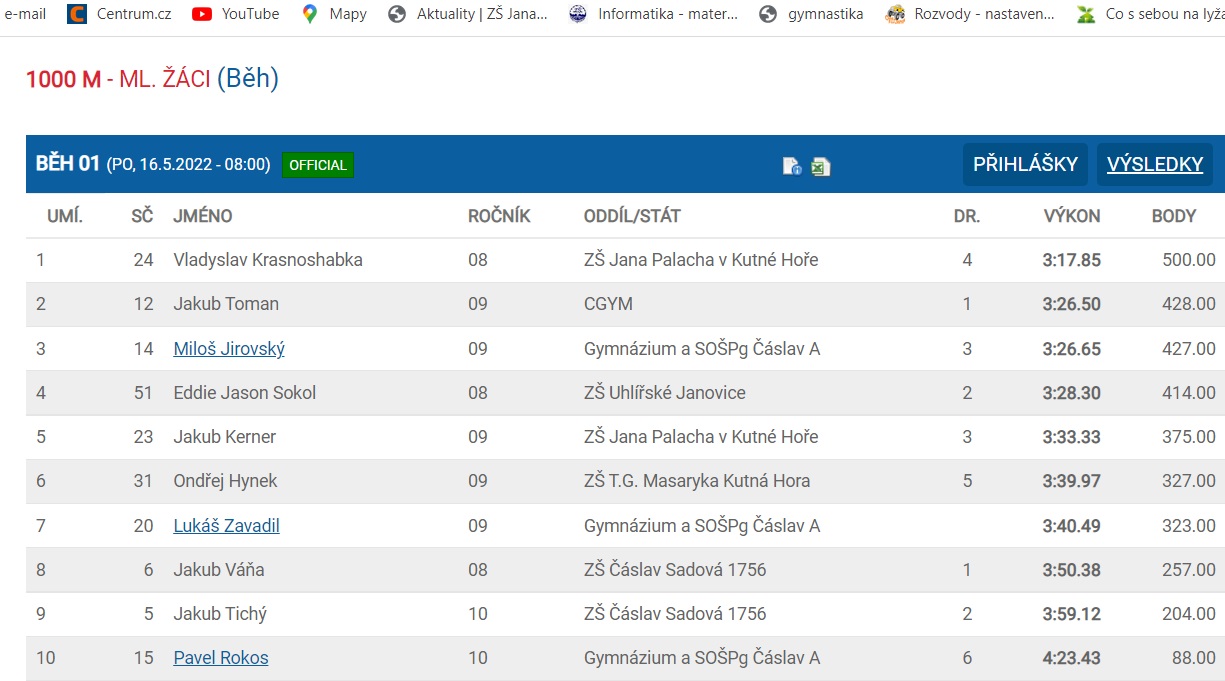
Task: Switch to the PŘIHLÁŠKY tab
Action: click(1025, 165)
